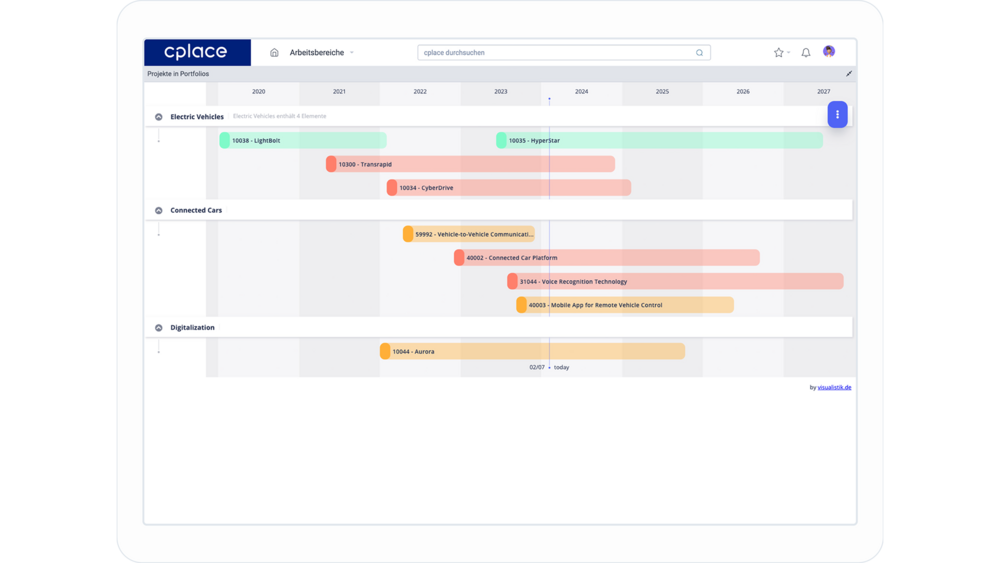Collapse the Connected Cars group
This screenshot has height=563, width=1000.
click(x=159, y=211)
